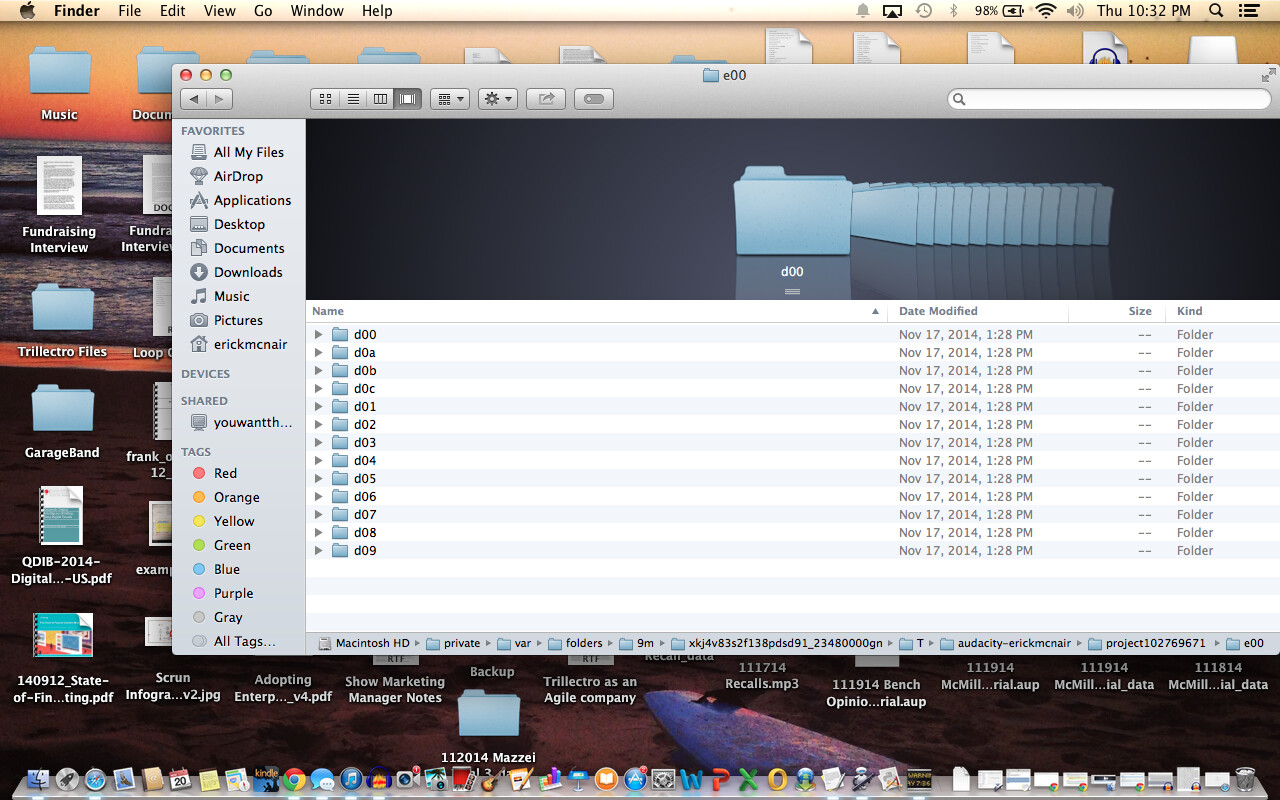Open Google Chrome from the Dock
The height and width of the screenshot is (800, 1280).
point(293,779)
